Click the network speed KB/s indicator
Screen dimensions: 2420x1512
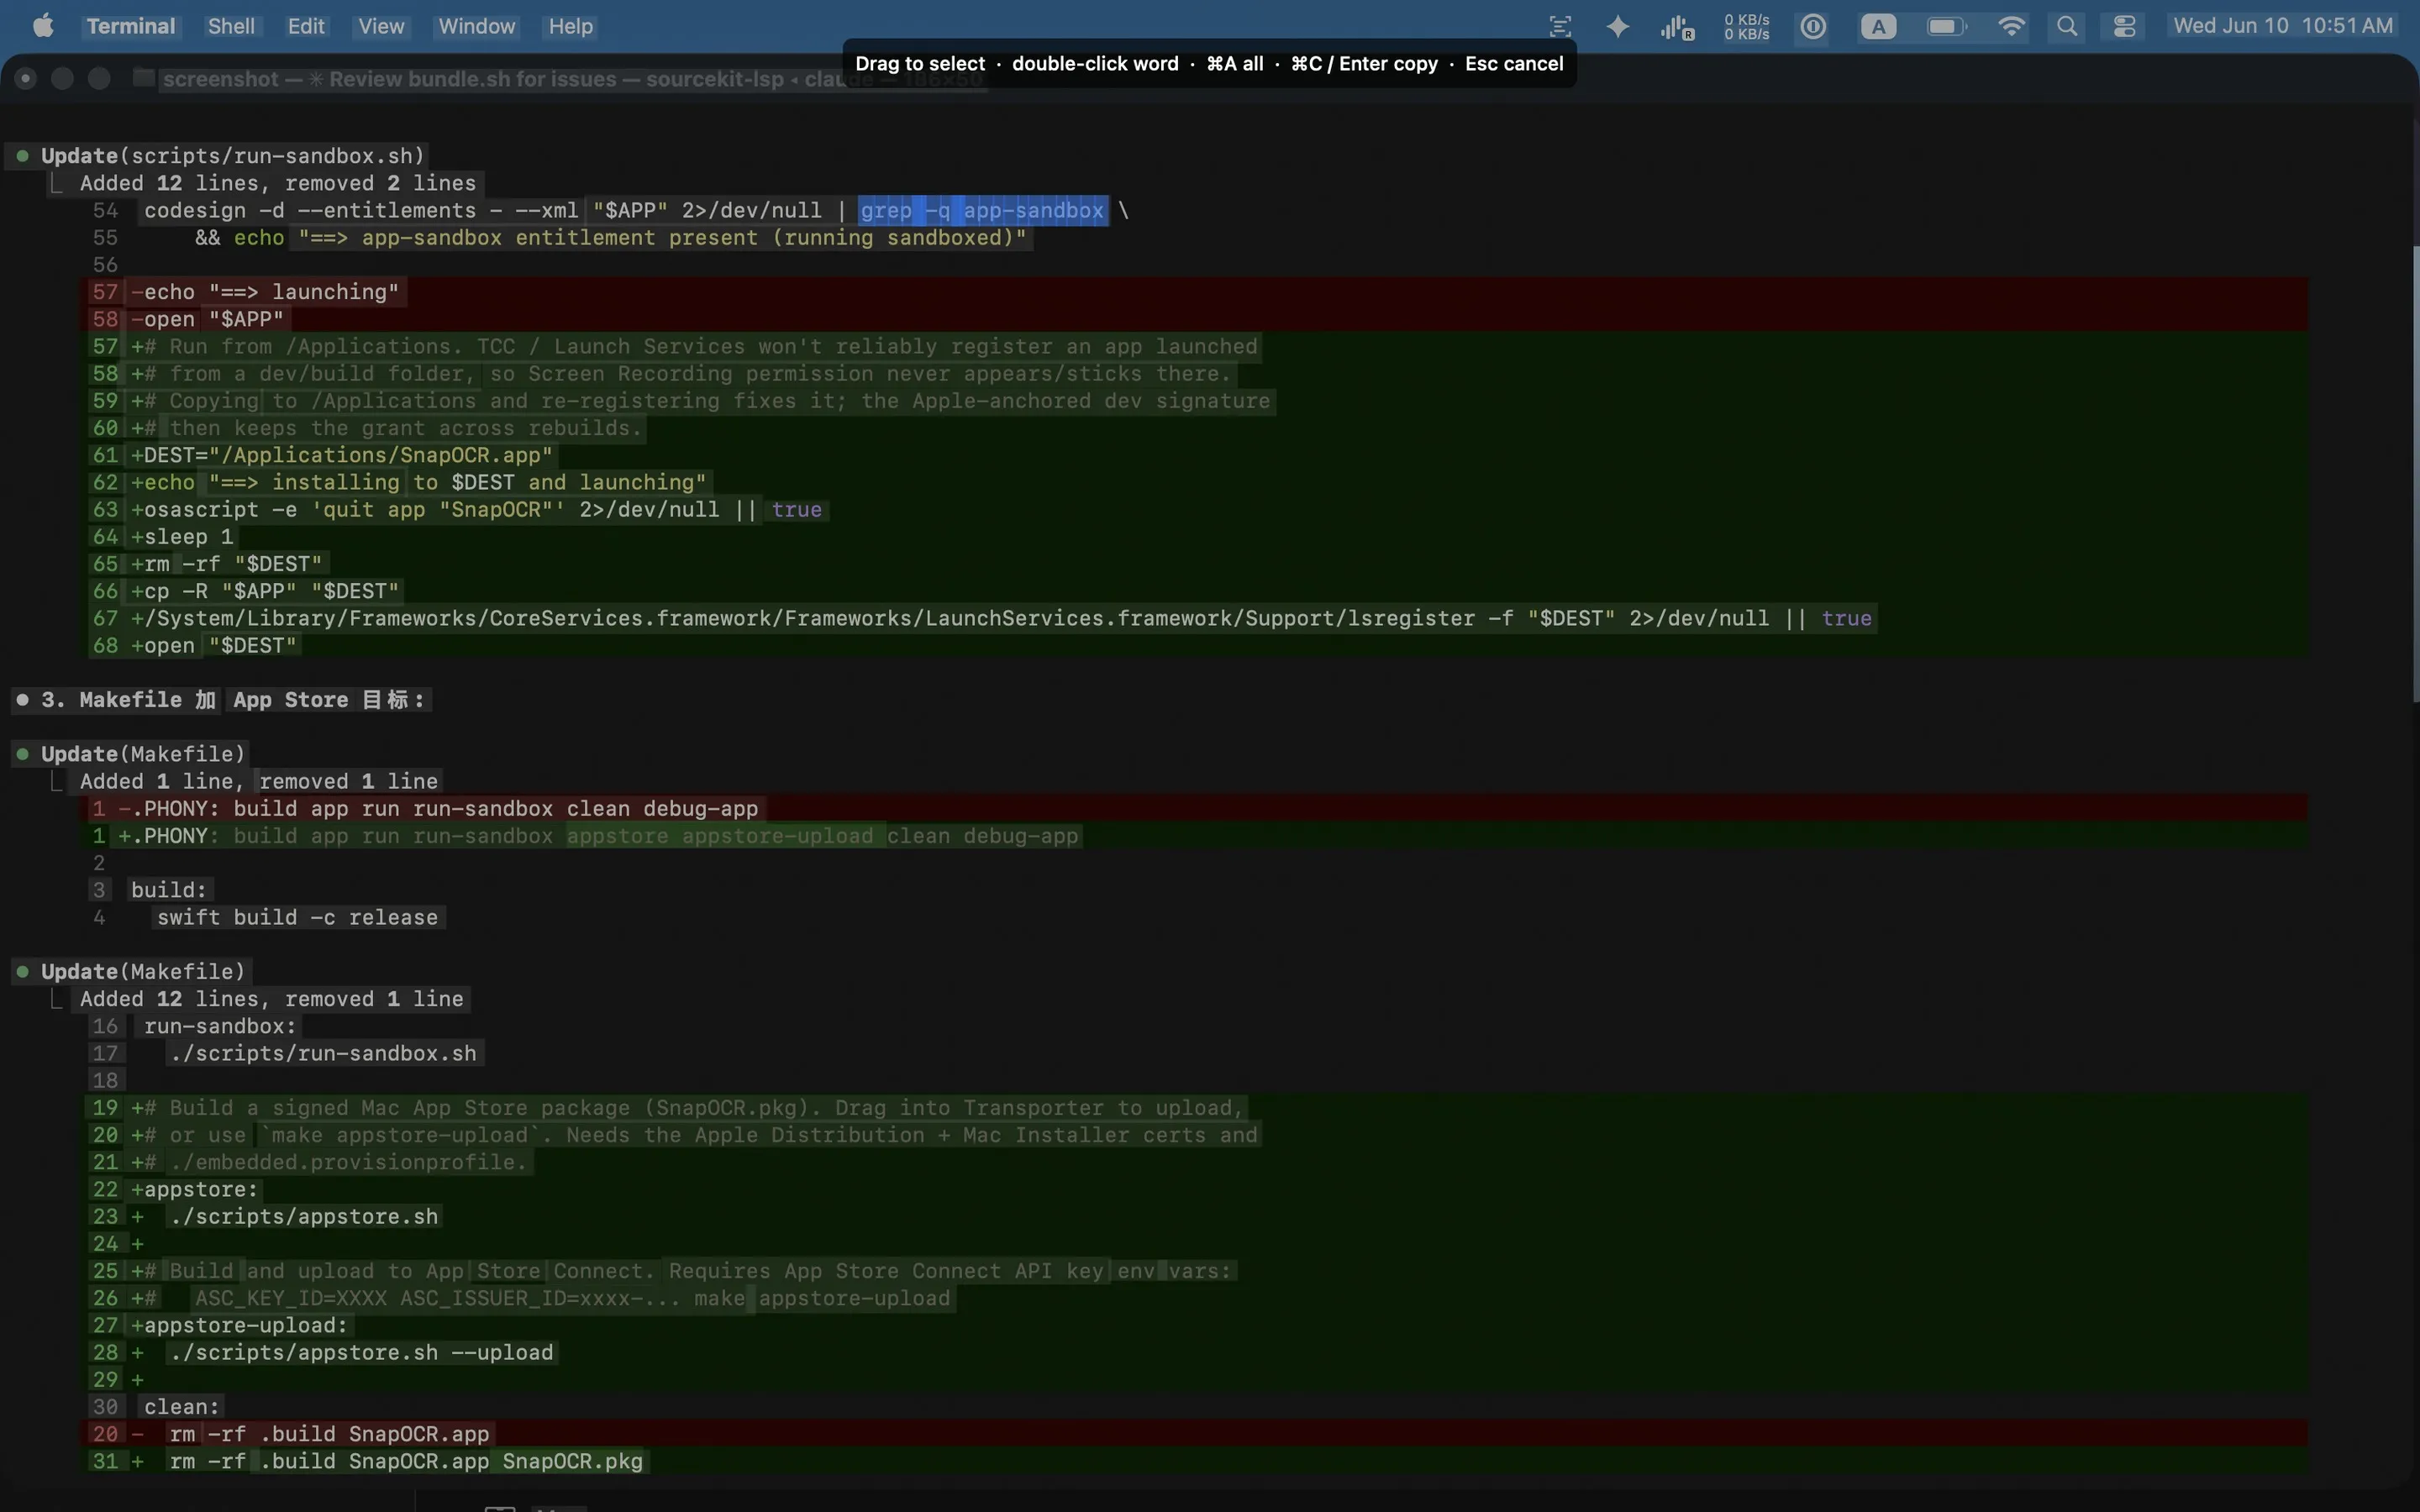[x=1746, y=27]
